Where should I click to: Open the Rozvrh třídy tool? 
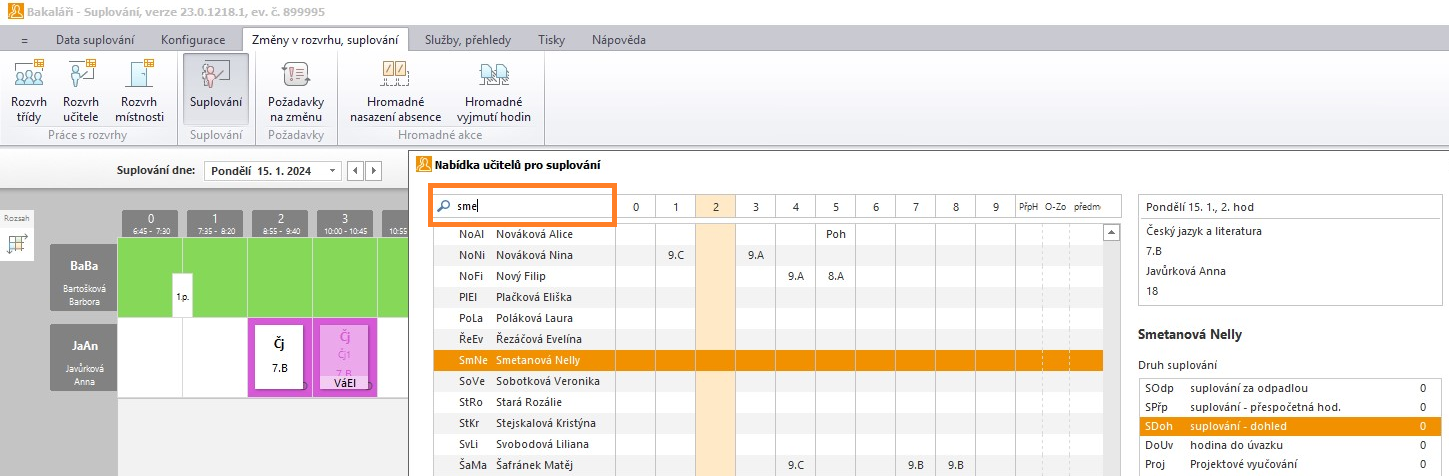[x=28, y=91]
